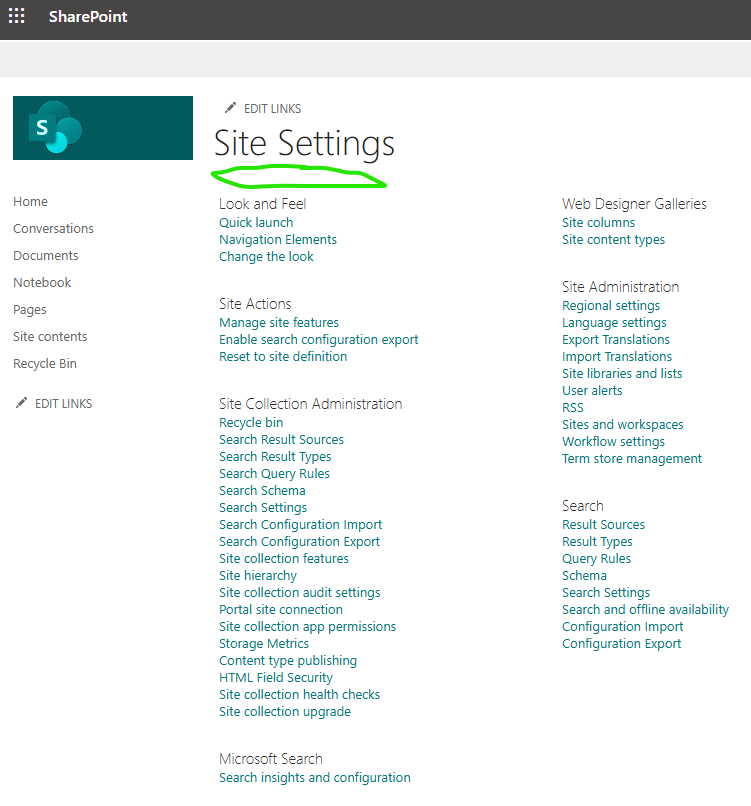Open Notebook in left navigation
751x806 pixels.
pyautogui.click(x=42, y=282)
